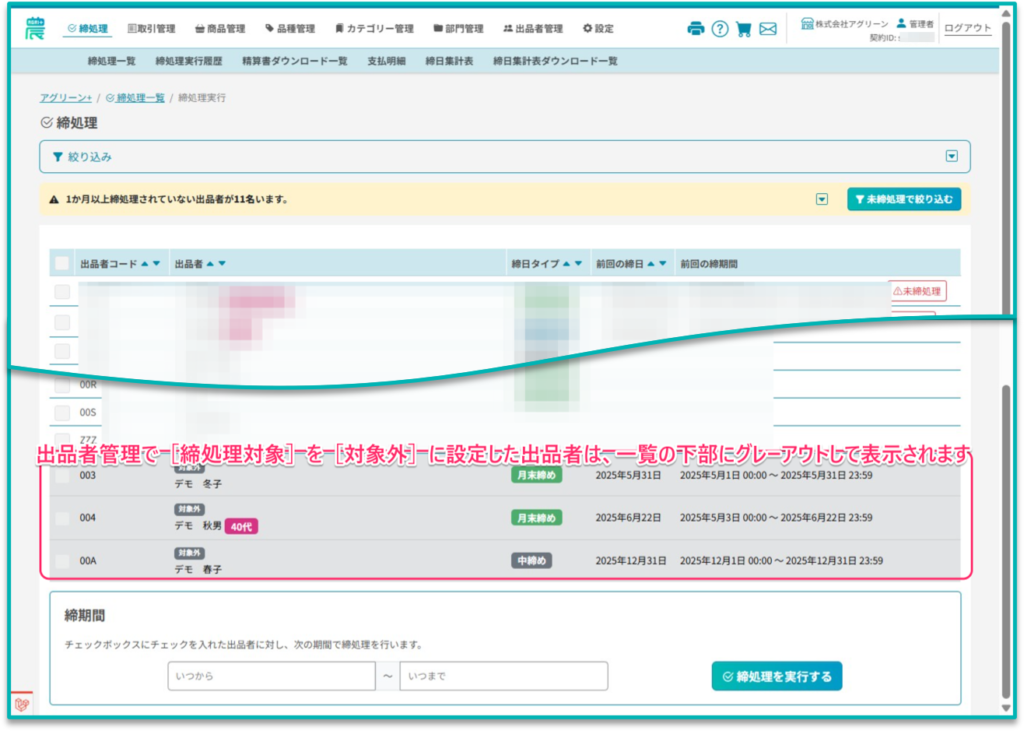The image size is (1024, 731).
Task: Open the 出品者管理 menu
Action: tap(533, 29)
